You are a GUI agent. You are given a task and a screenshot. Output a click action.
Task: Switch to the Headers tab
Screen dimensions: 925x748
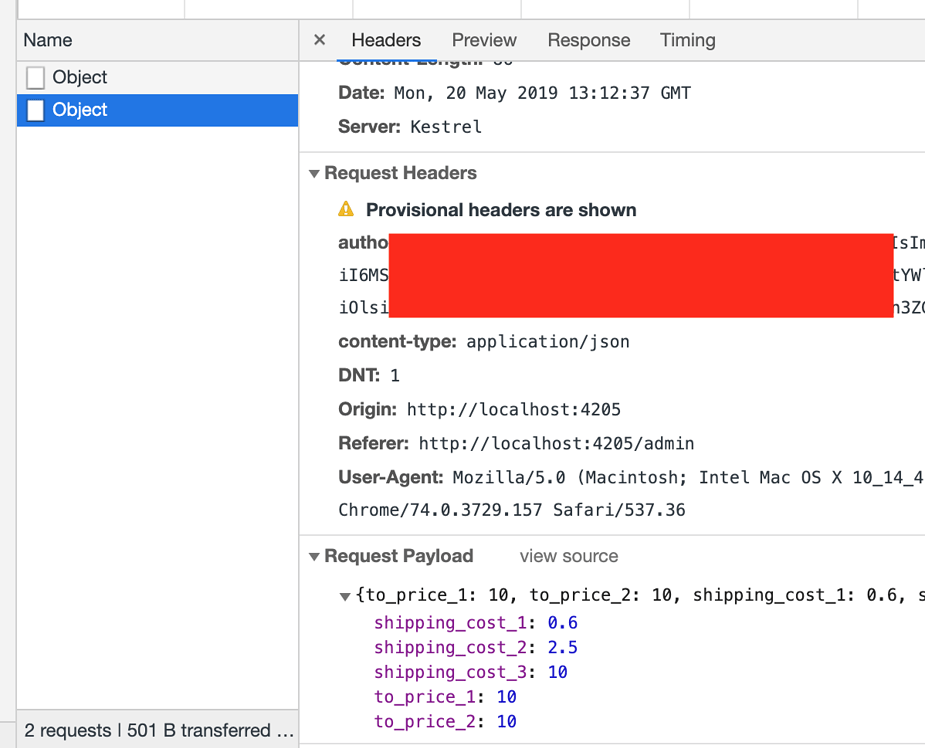[x=386, y=40]
